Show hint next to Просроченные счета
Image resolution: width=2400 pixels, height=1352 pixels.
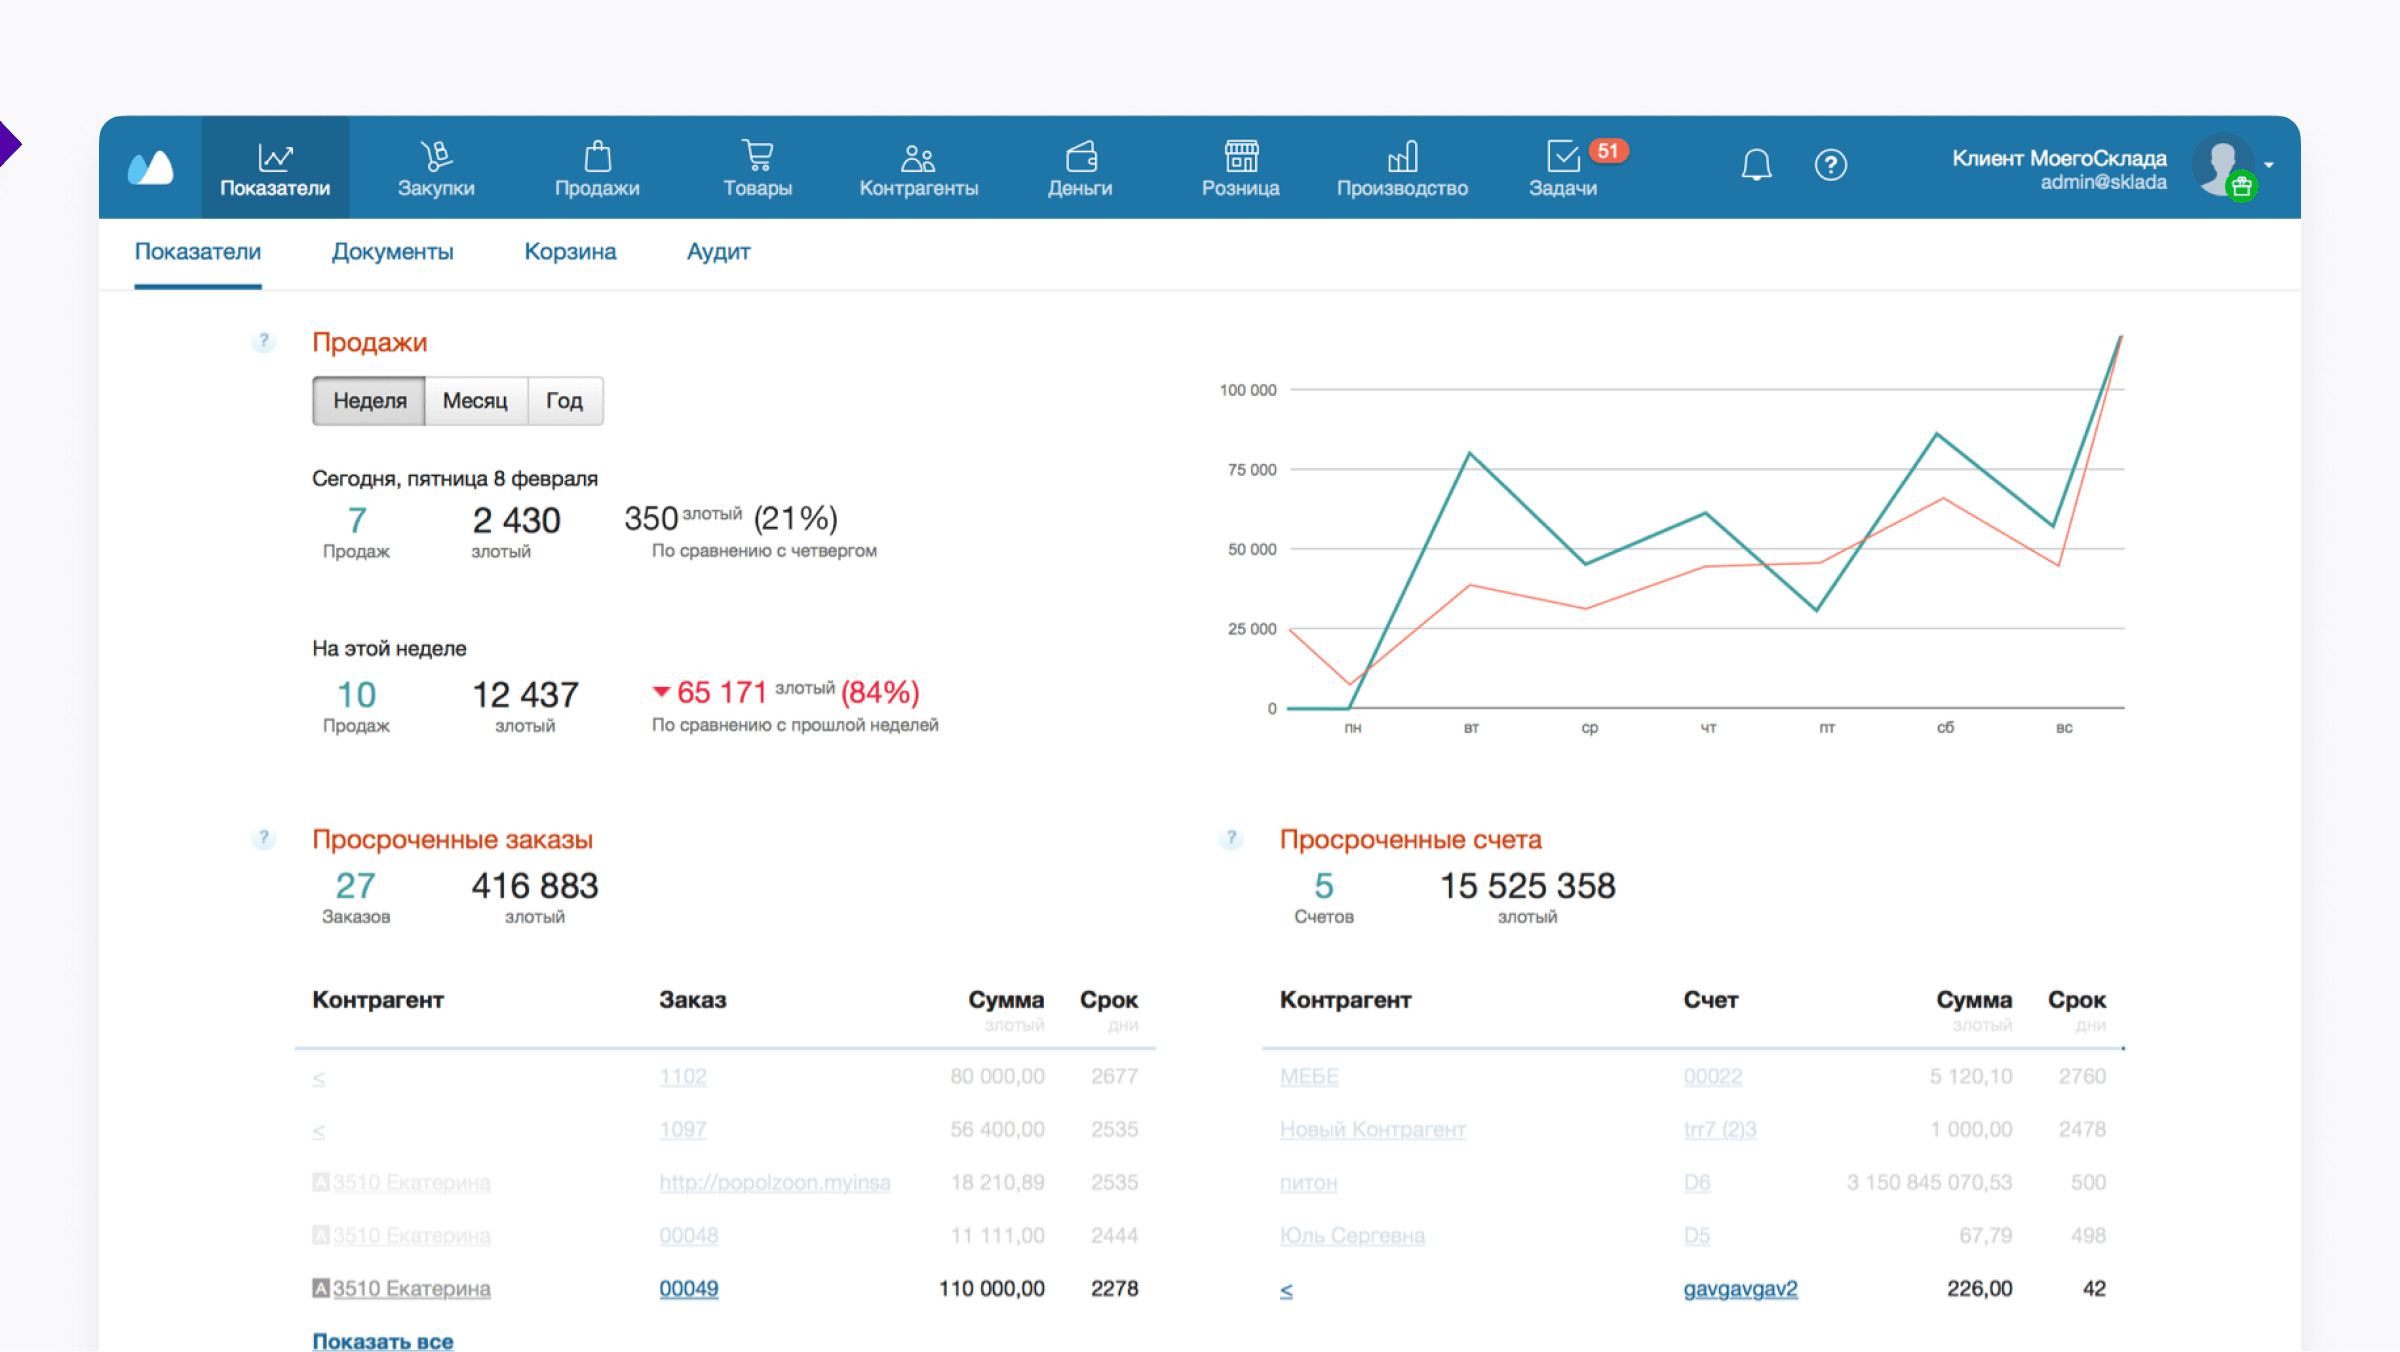coord(1231,838)
